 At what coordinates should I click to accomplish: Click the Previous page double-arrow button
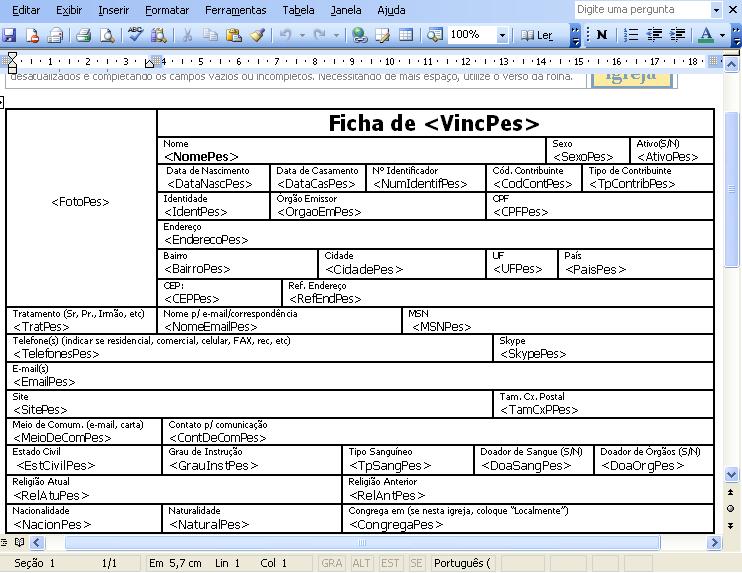pyautogui.click(x=731, y=492)
